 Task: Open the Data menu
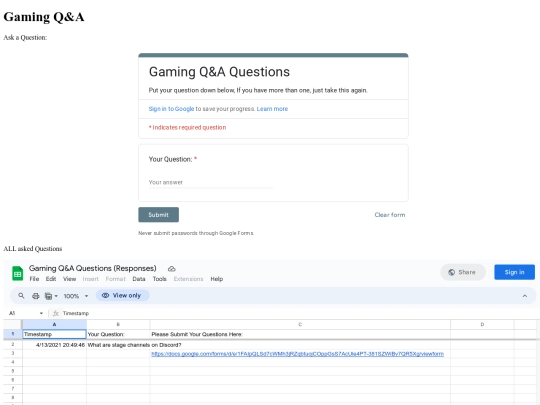point(139,279)
